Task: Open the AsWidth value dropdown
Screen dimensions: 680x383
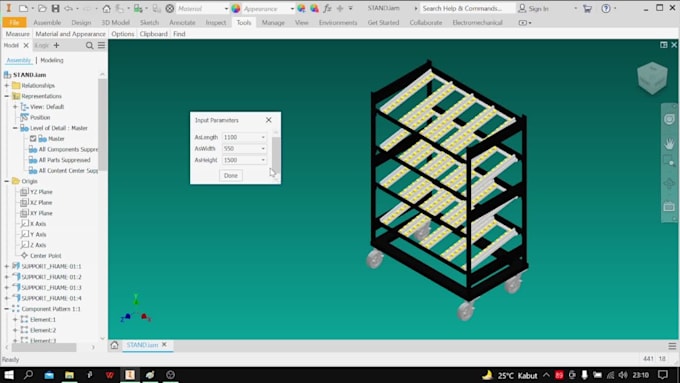Action: click(263, 148)
